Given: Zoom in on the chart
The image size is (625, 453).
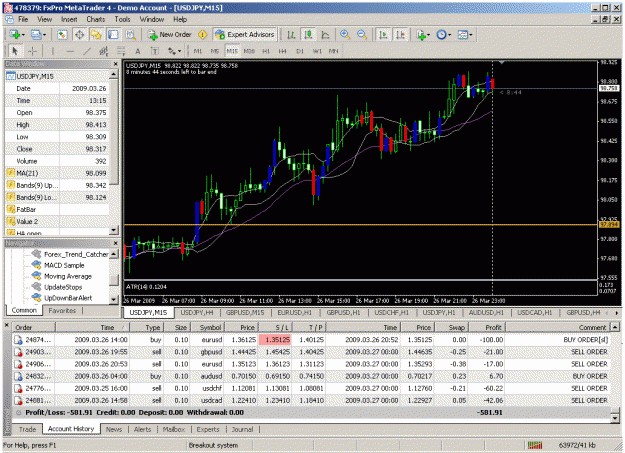Looking at the screenshot, I should coord(345,35).
